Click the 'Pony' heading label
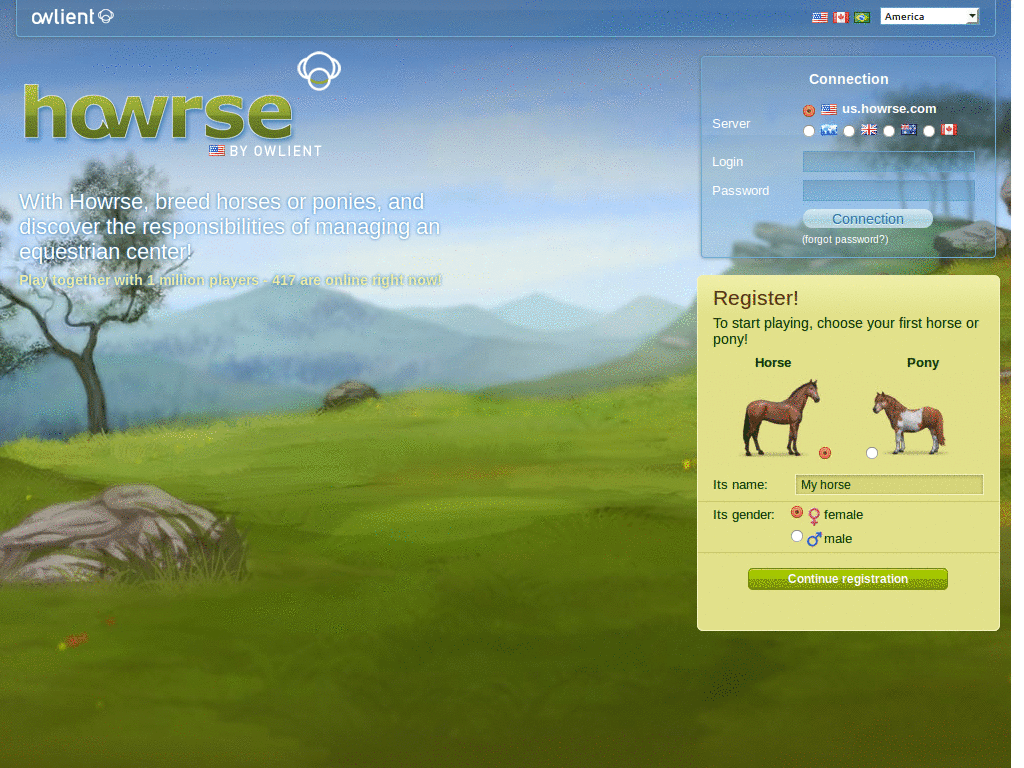Screen dimensions: 1024x768 923,363
